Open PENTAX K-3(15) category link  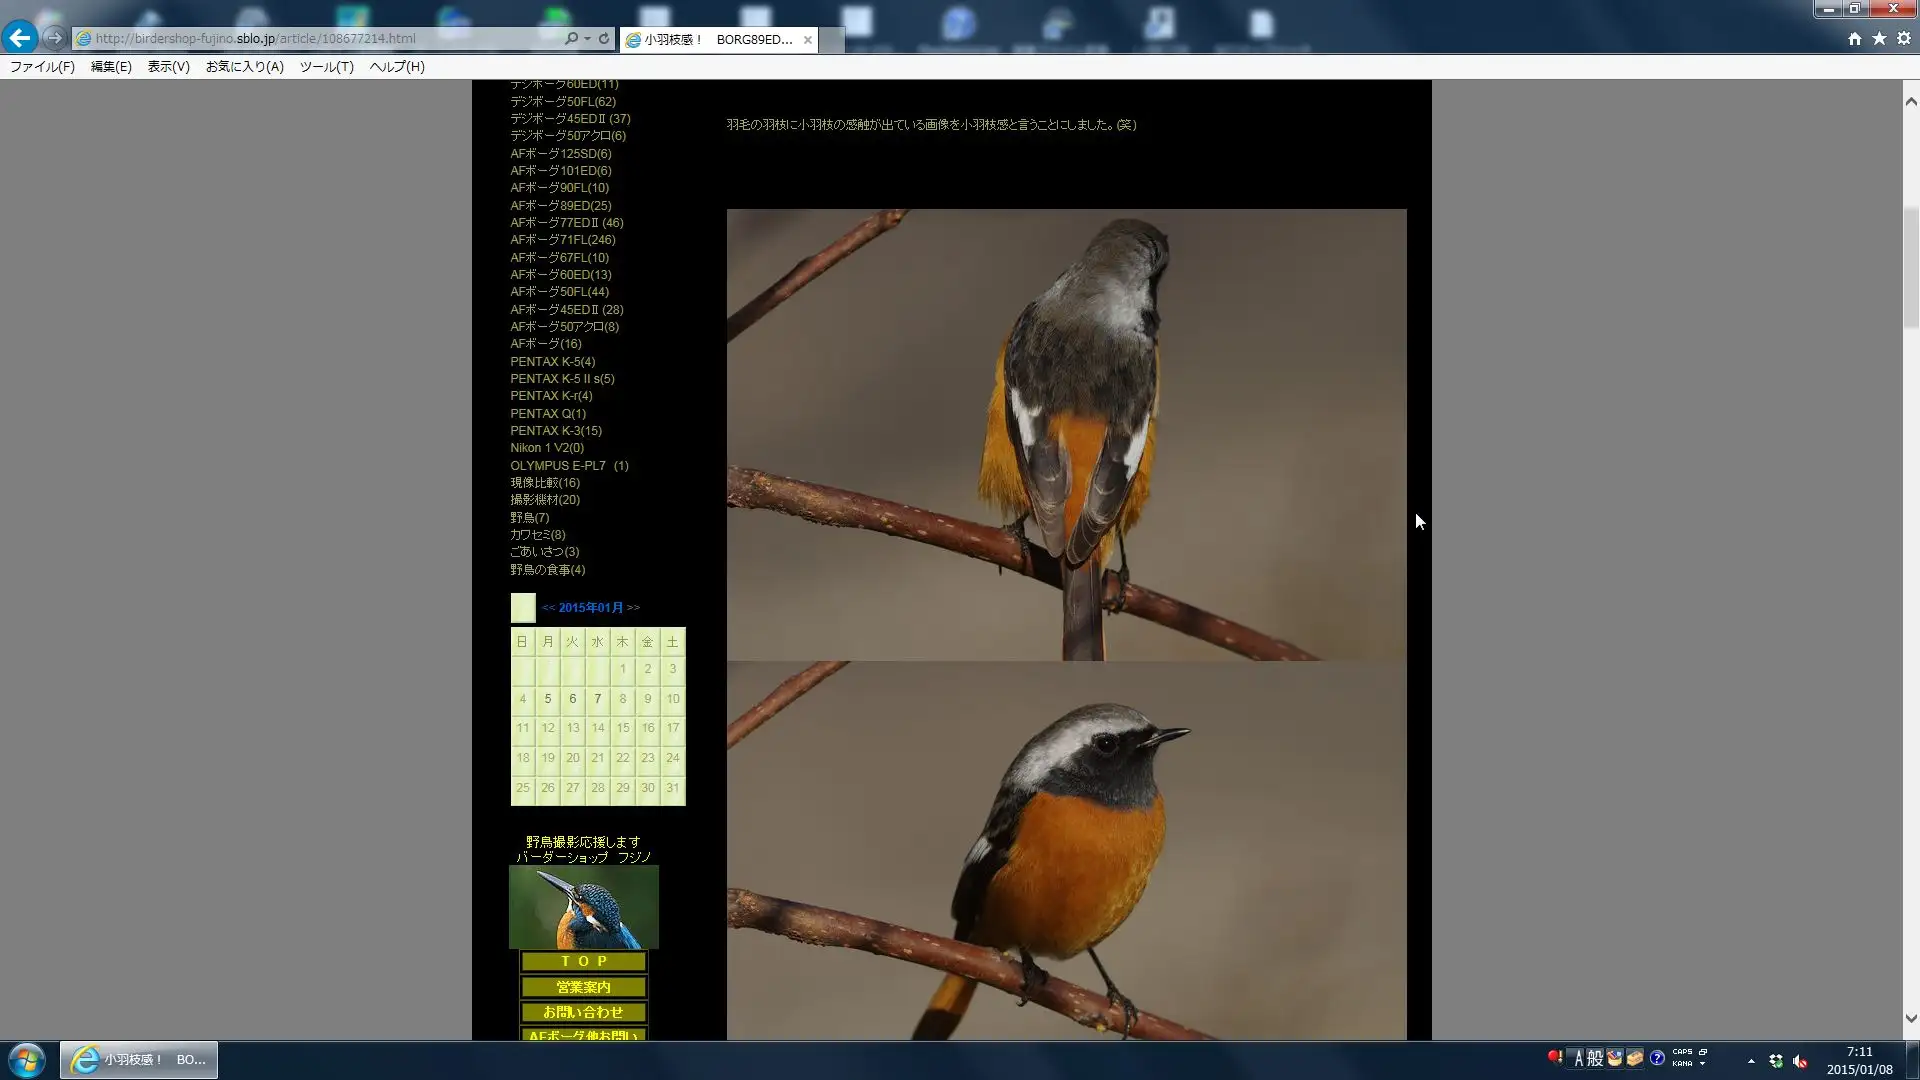click(x=556, y=431)
